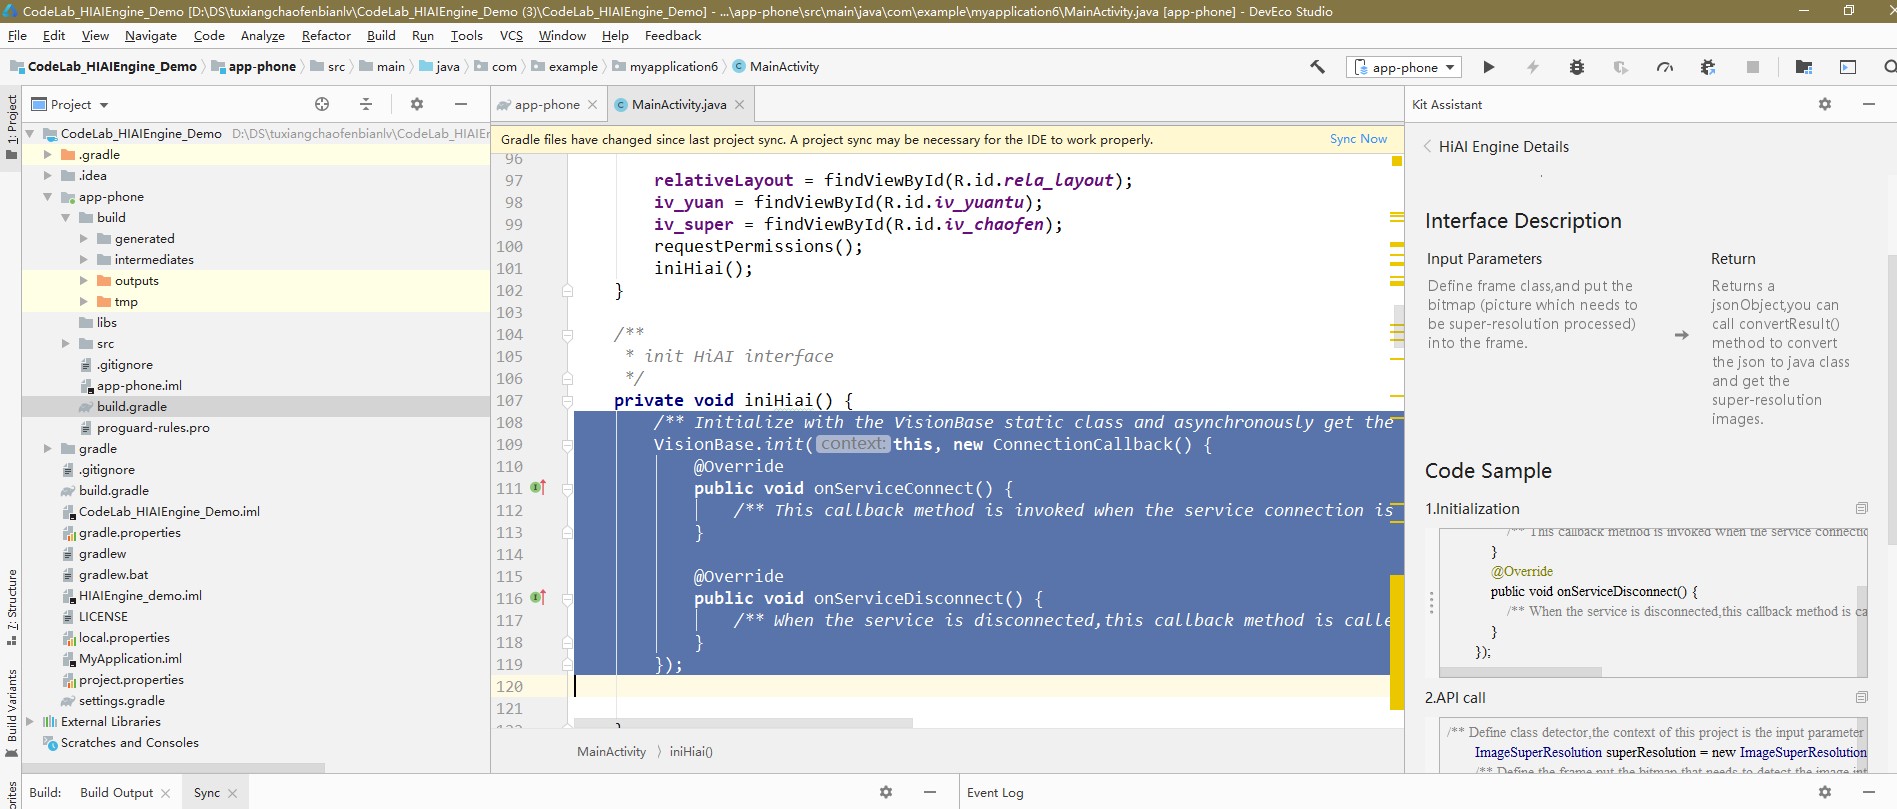Screen dimensions: 1897x809
Task: Start debugging with the bug icon
Action: (x=1577, y=67)
